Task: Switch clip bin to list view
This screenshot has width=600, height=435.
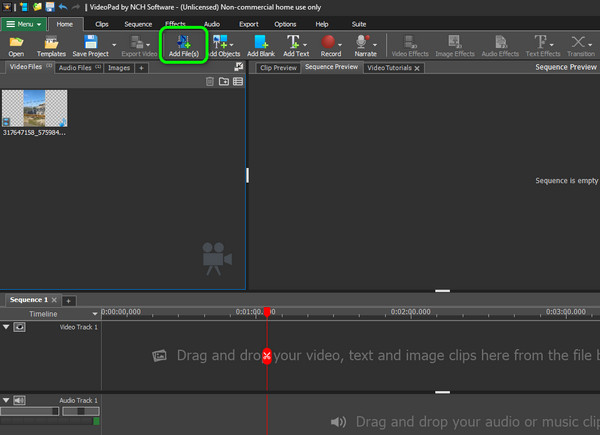Action: 238,81
